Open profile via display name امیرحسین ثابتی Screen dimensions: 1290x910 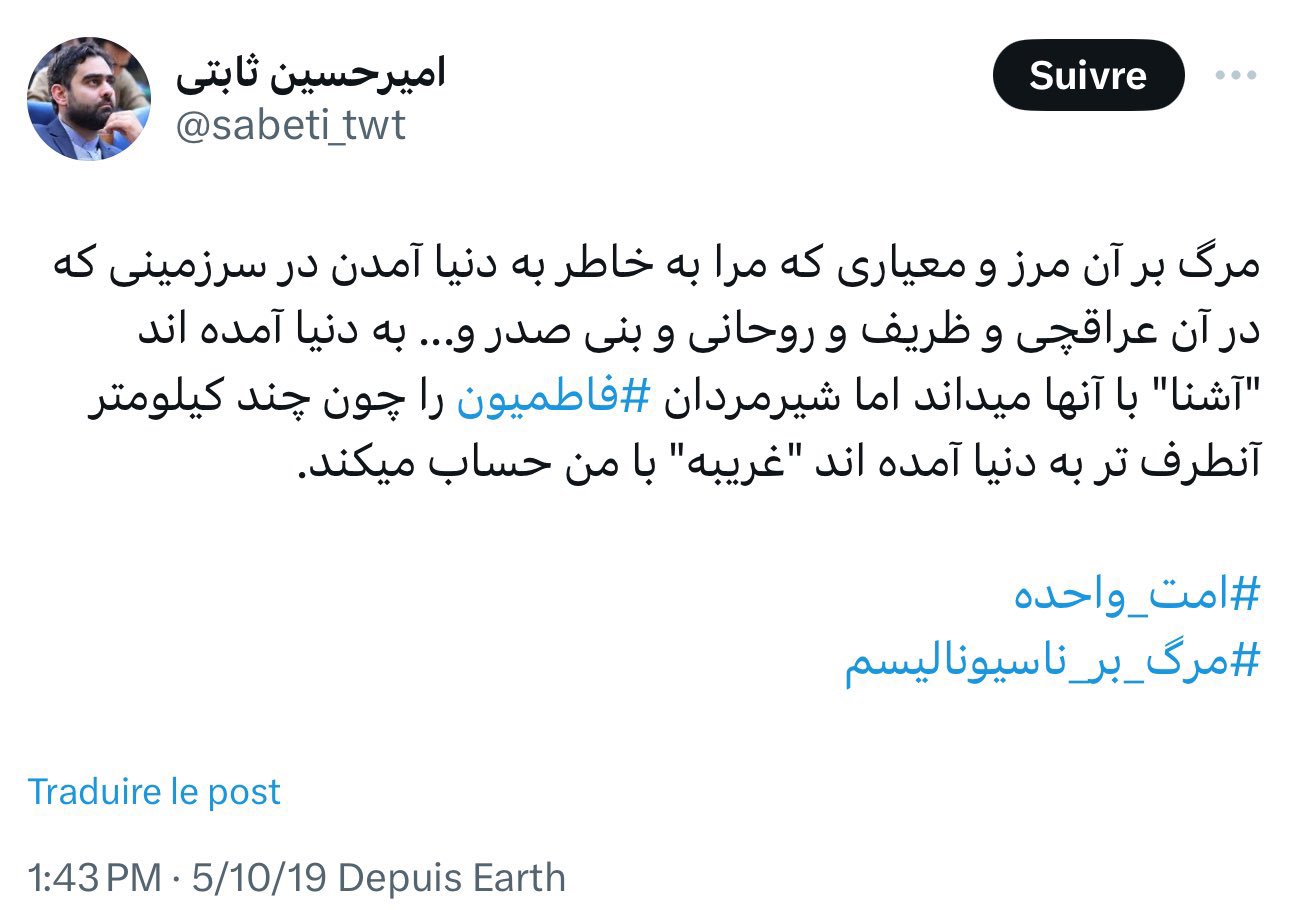point(311,72)
